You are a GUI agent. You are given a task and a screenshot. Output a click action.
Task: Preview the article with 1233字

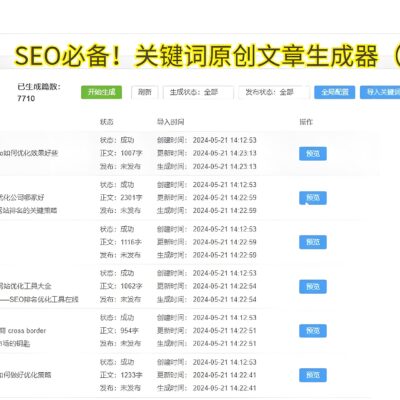point(313,375)
